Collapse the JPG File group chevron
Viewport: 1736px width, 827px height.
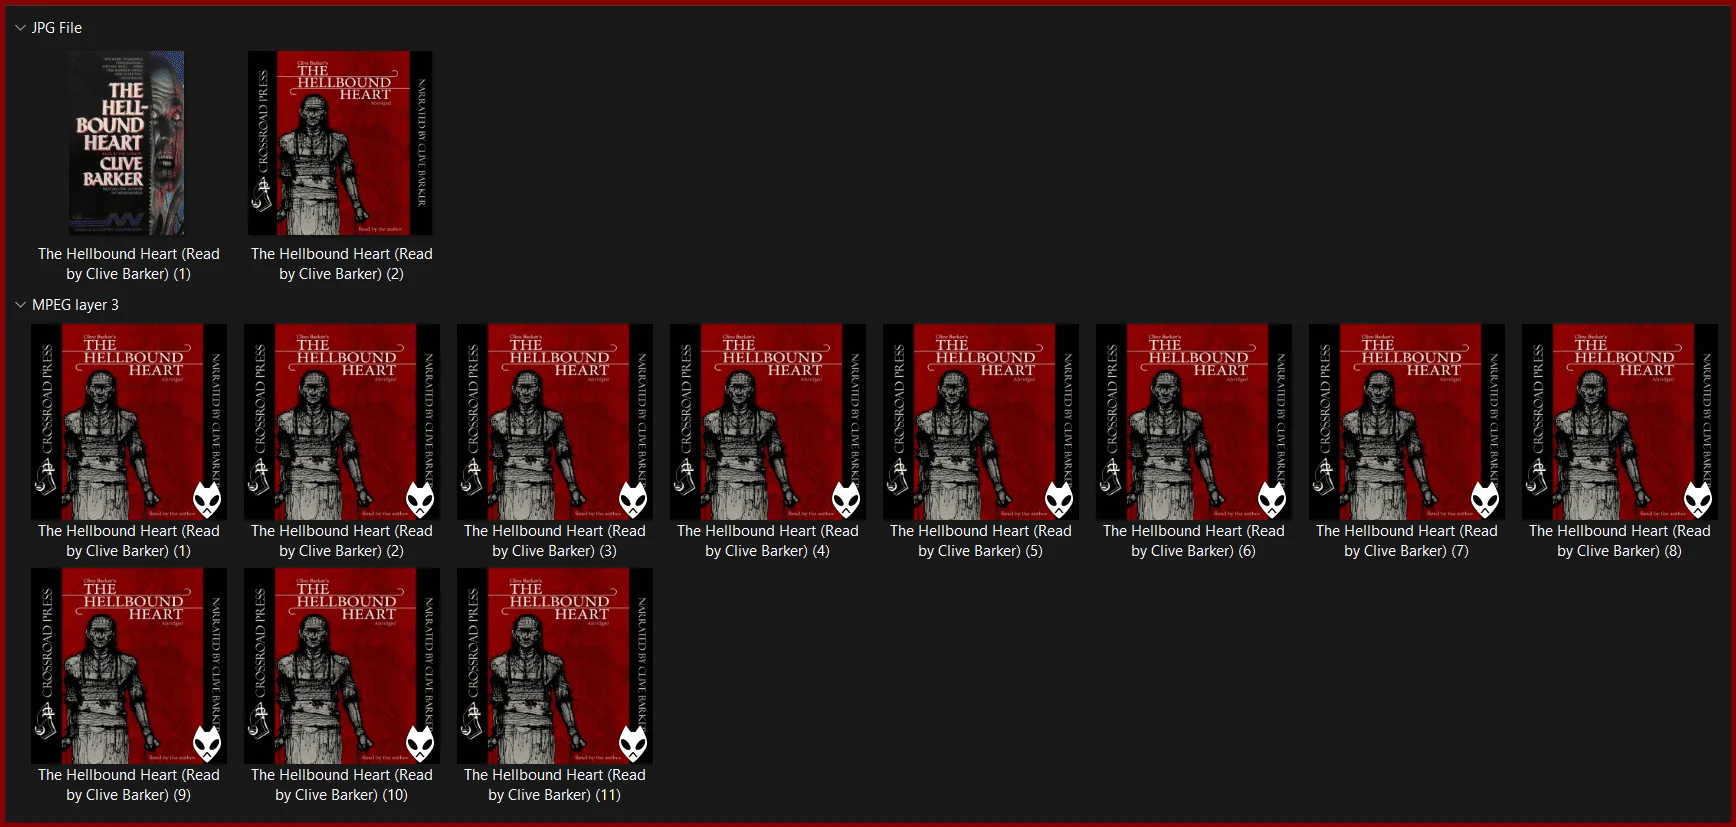pos(20,28)
